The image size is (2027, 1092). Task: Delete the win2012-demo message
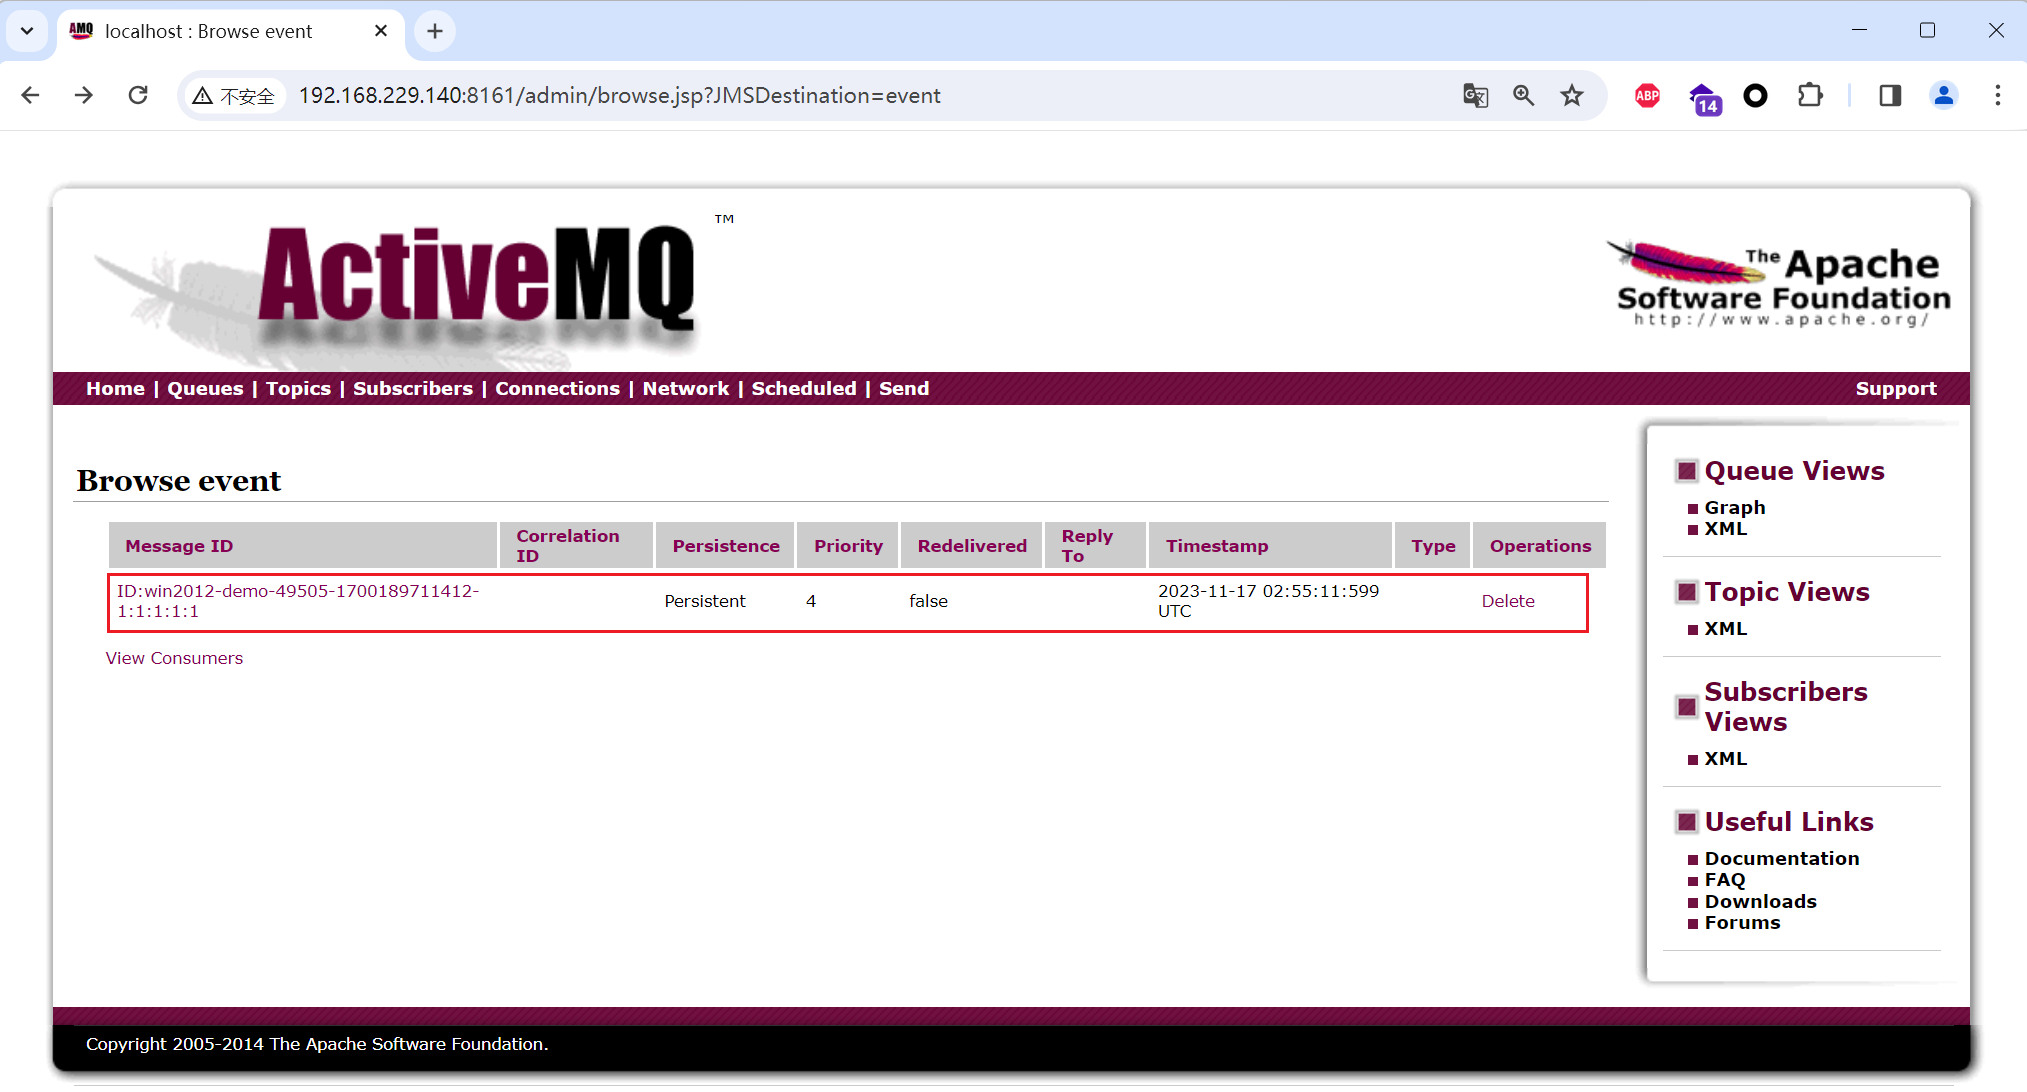click(1507, 601)
